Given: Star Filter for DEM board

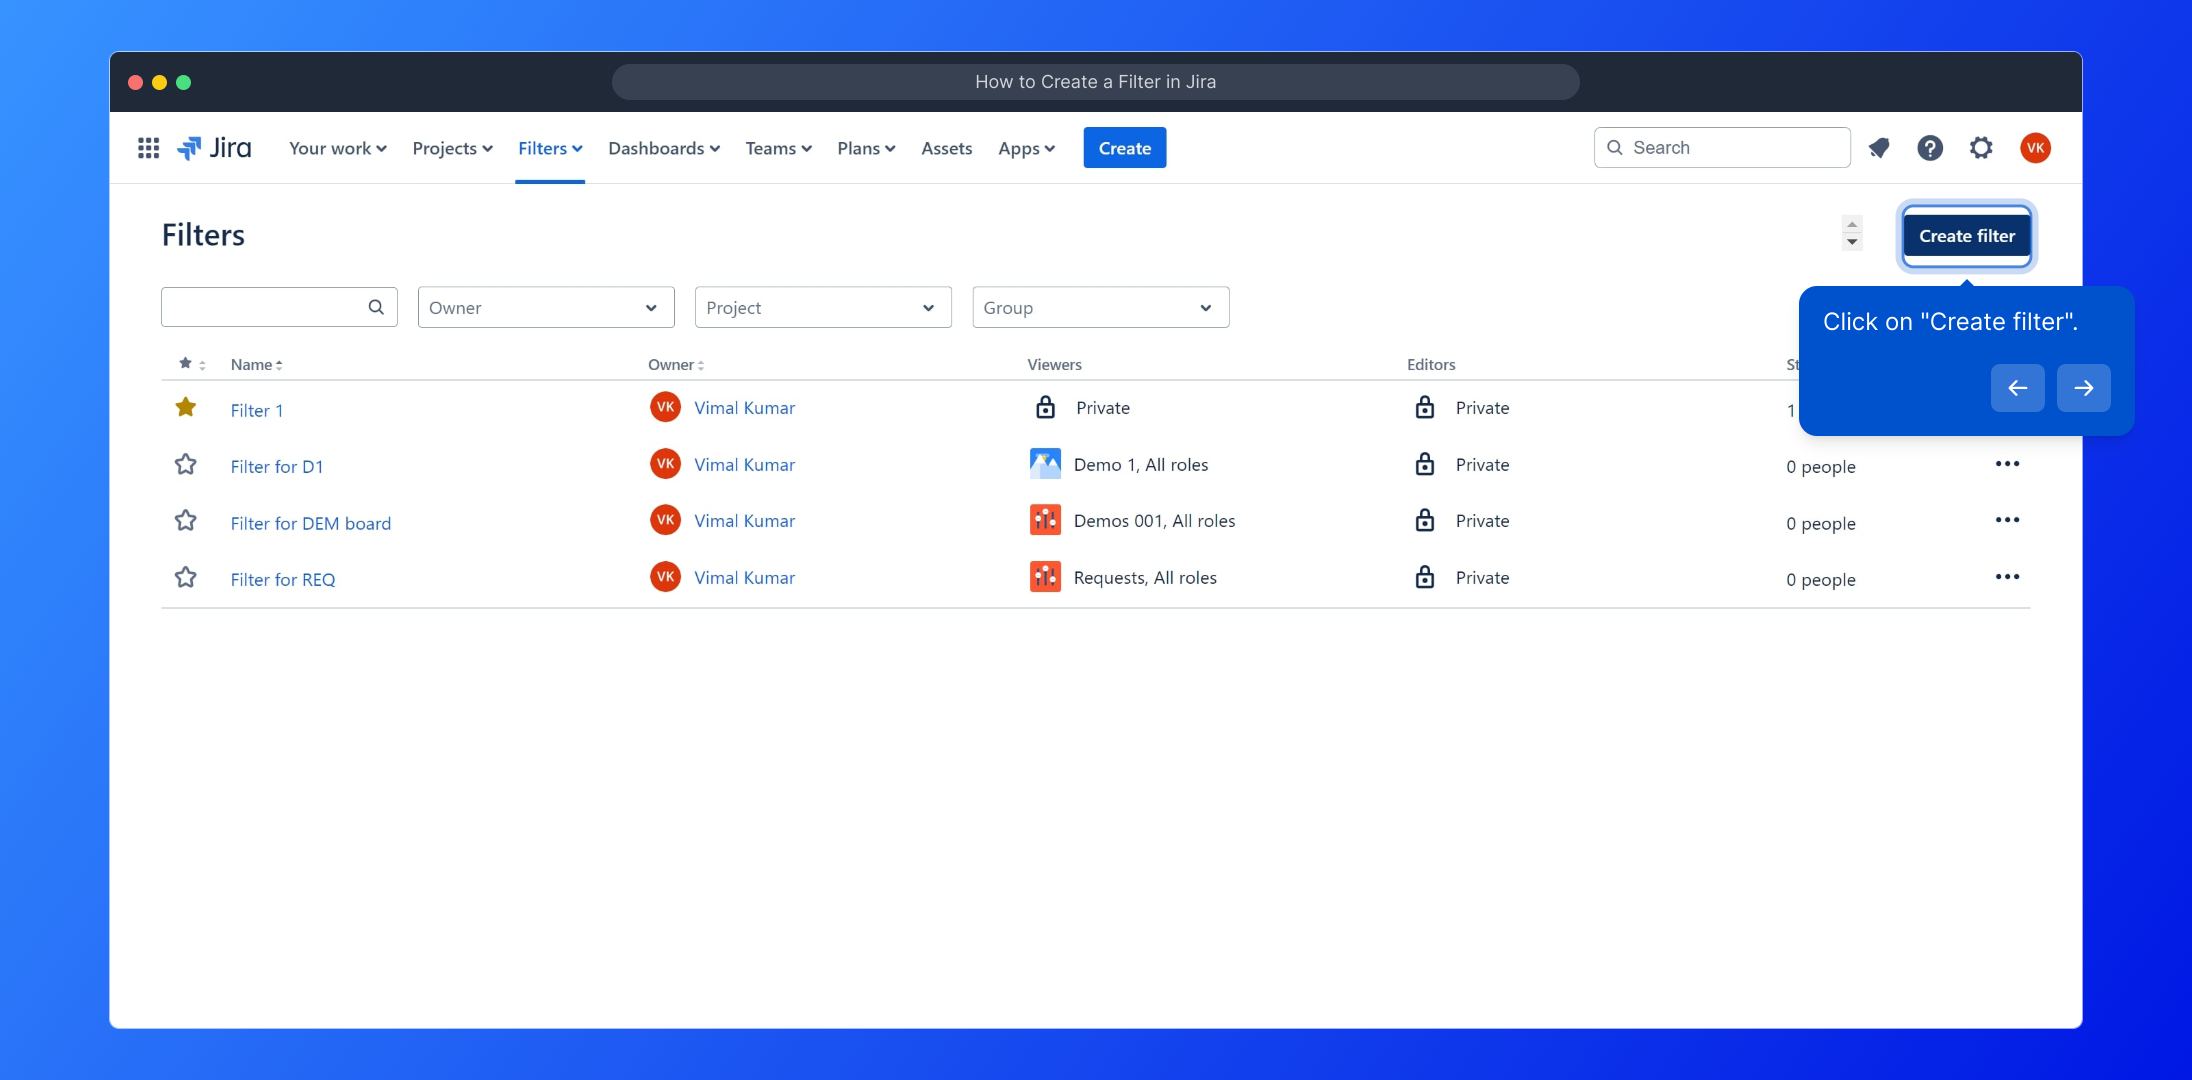Looking at the screenshot, I should [x=185, y=521].
